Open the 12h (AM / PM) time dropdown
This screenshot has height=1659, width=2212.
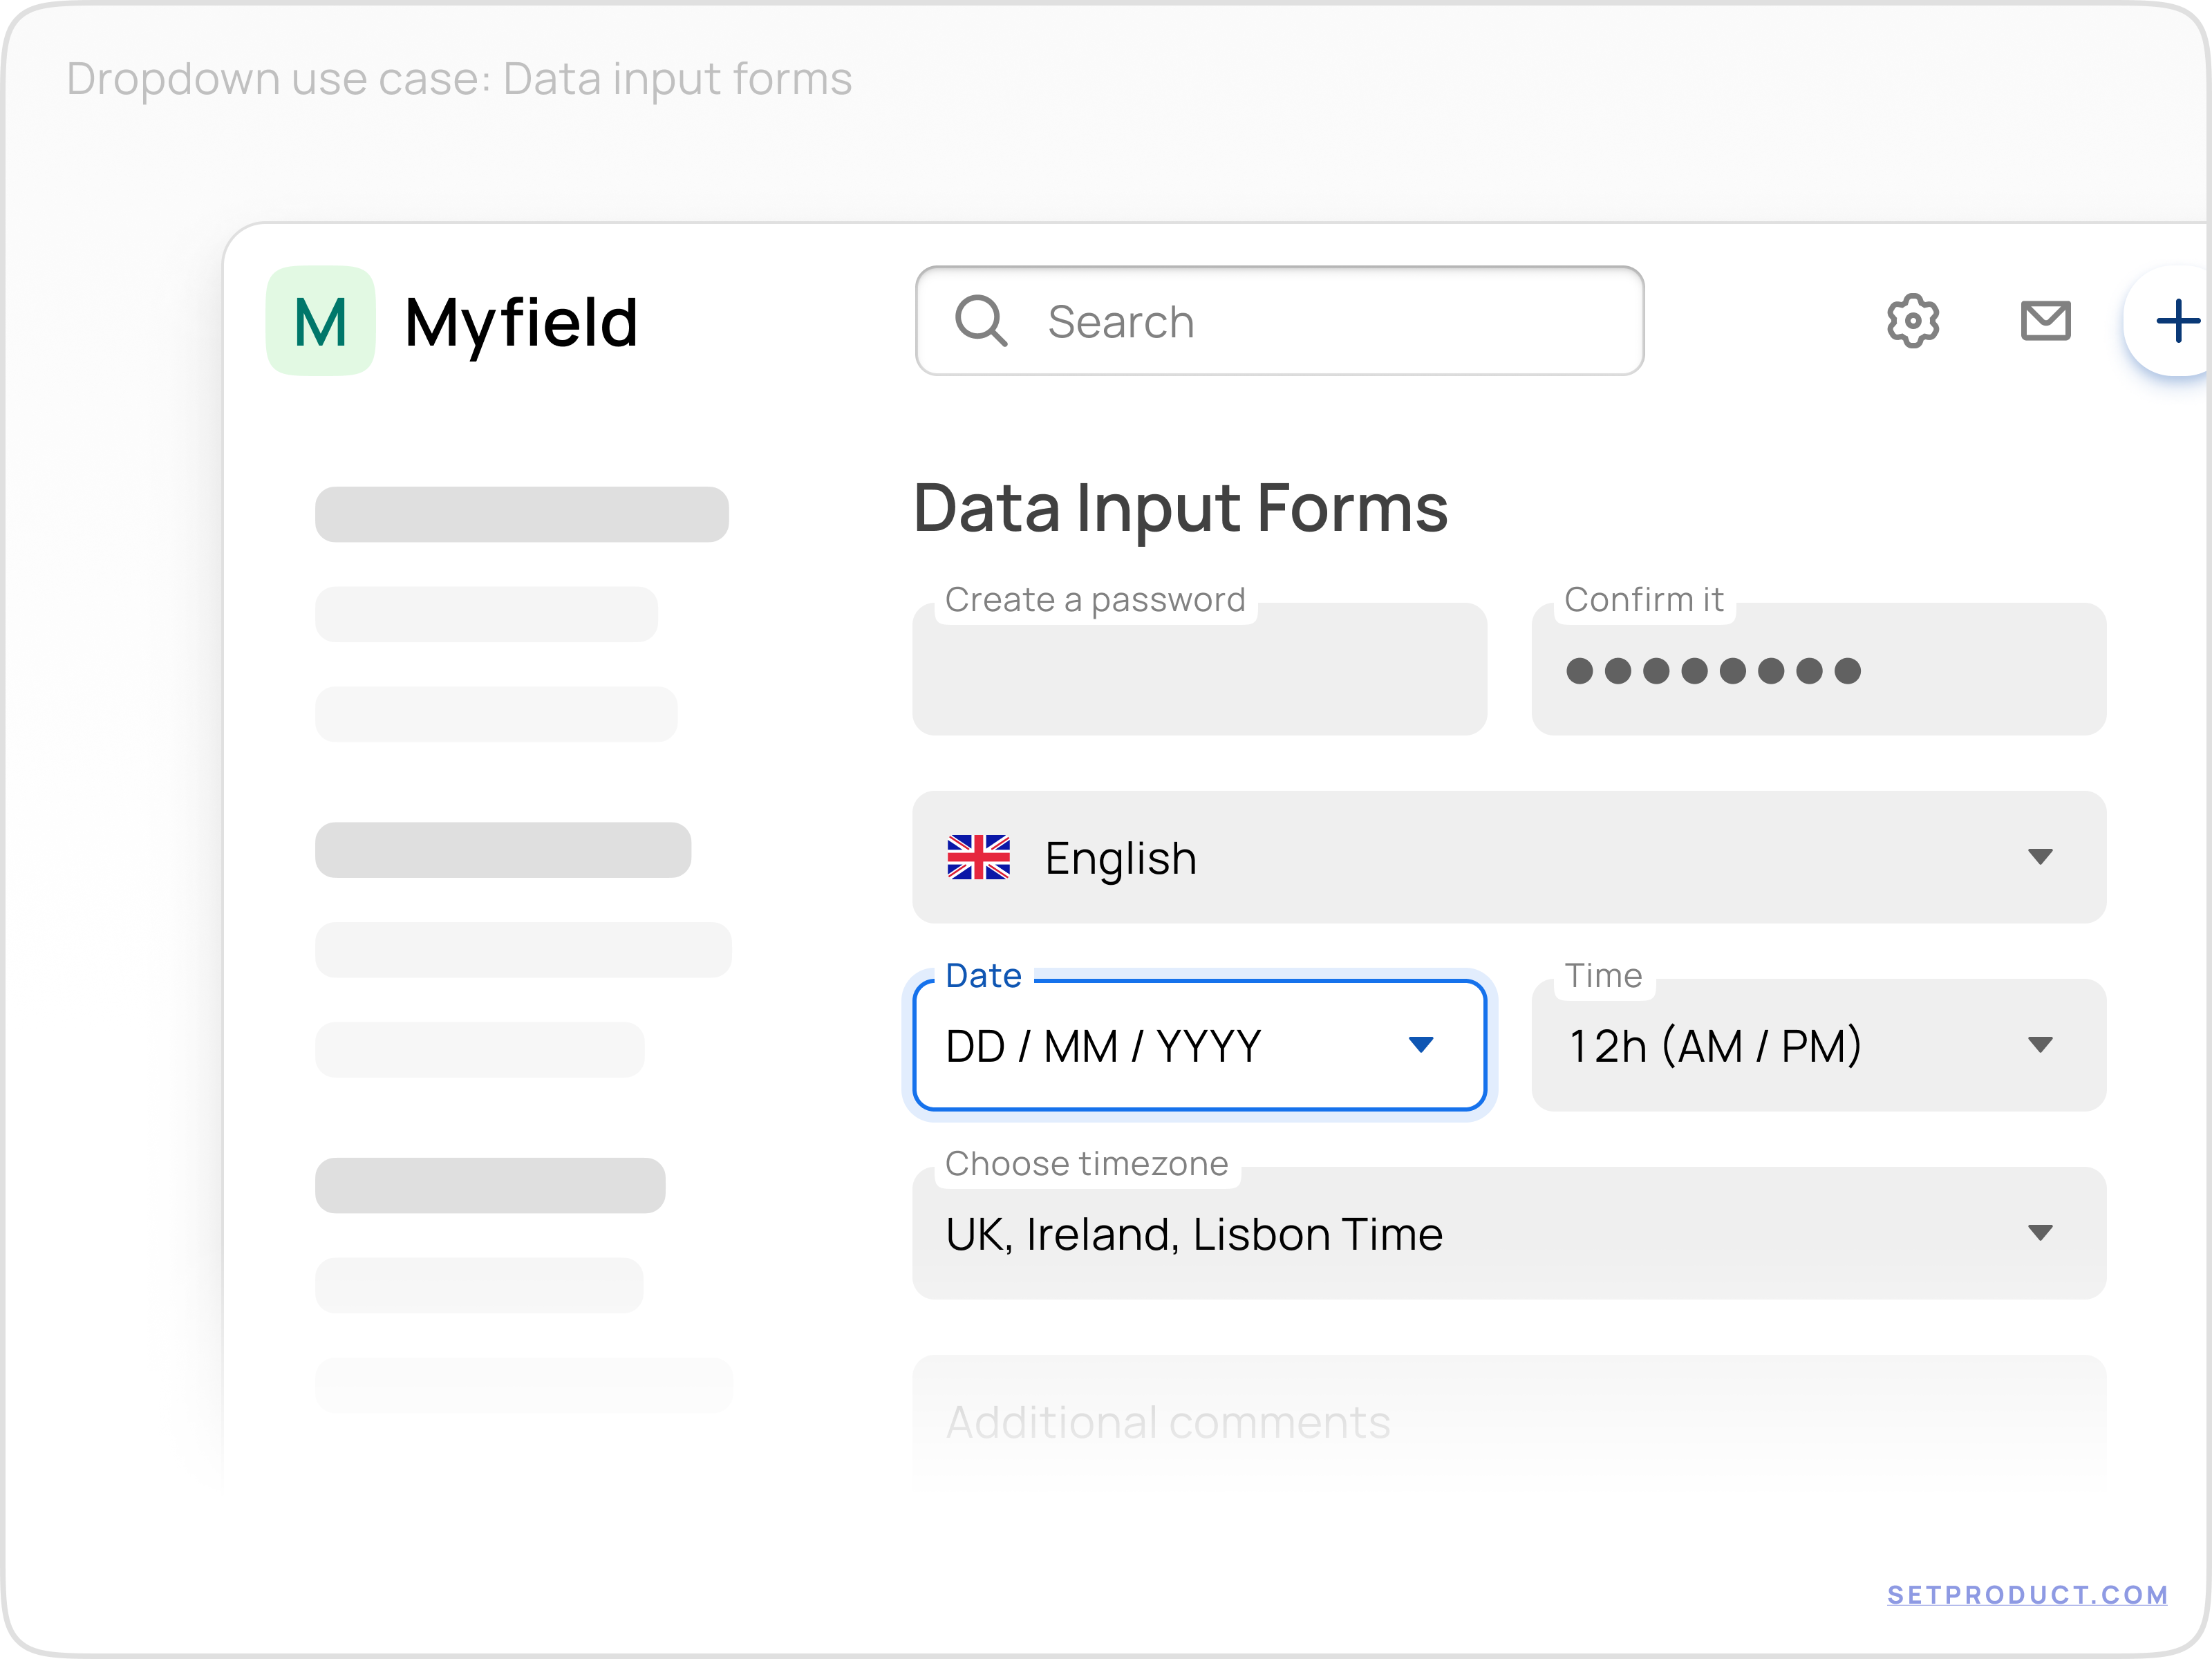coord(1817,1045)
